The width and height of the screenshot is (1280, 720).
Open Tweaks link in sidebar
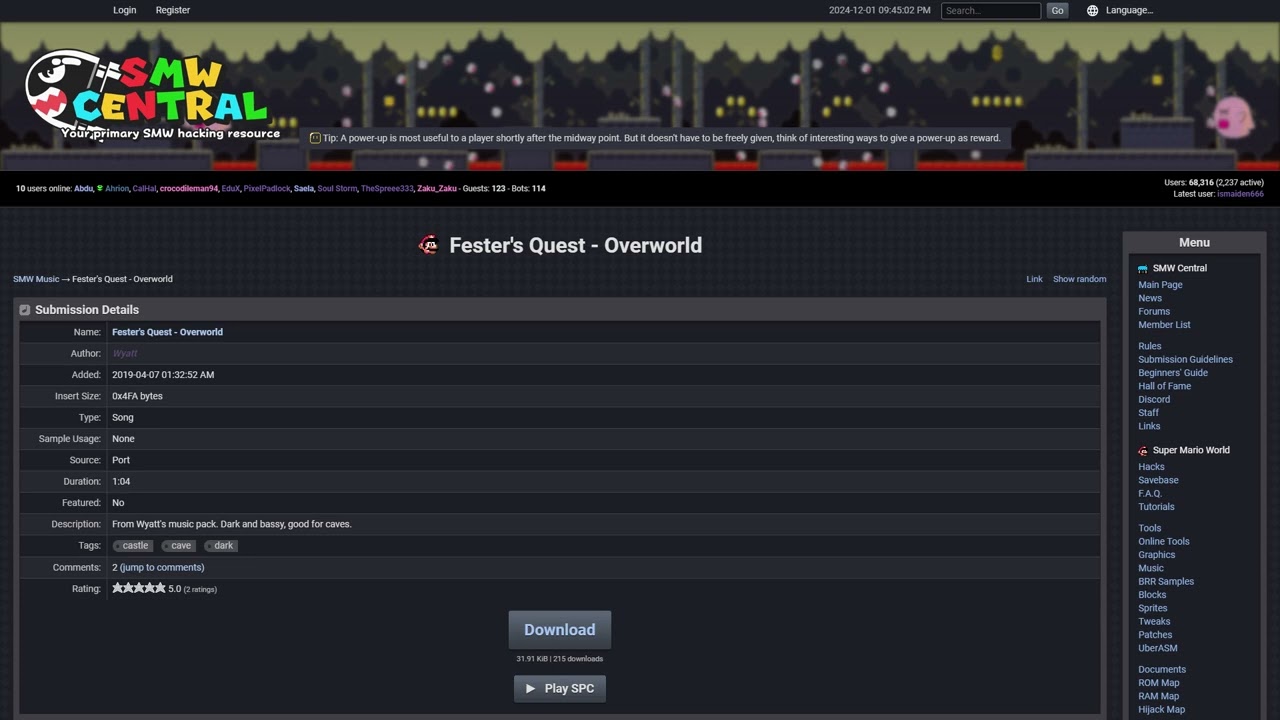pos(1154,621)
